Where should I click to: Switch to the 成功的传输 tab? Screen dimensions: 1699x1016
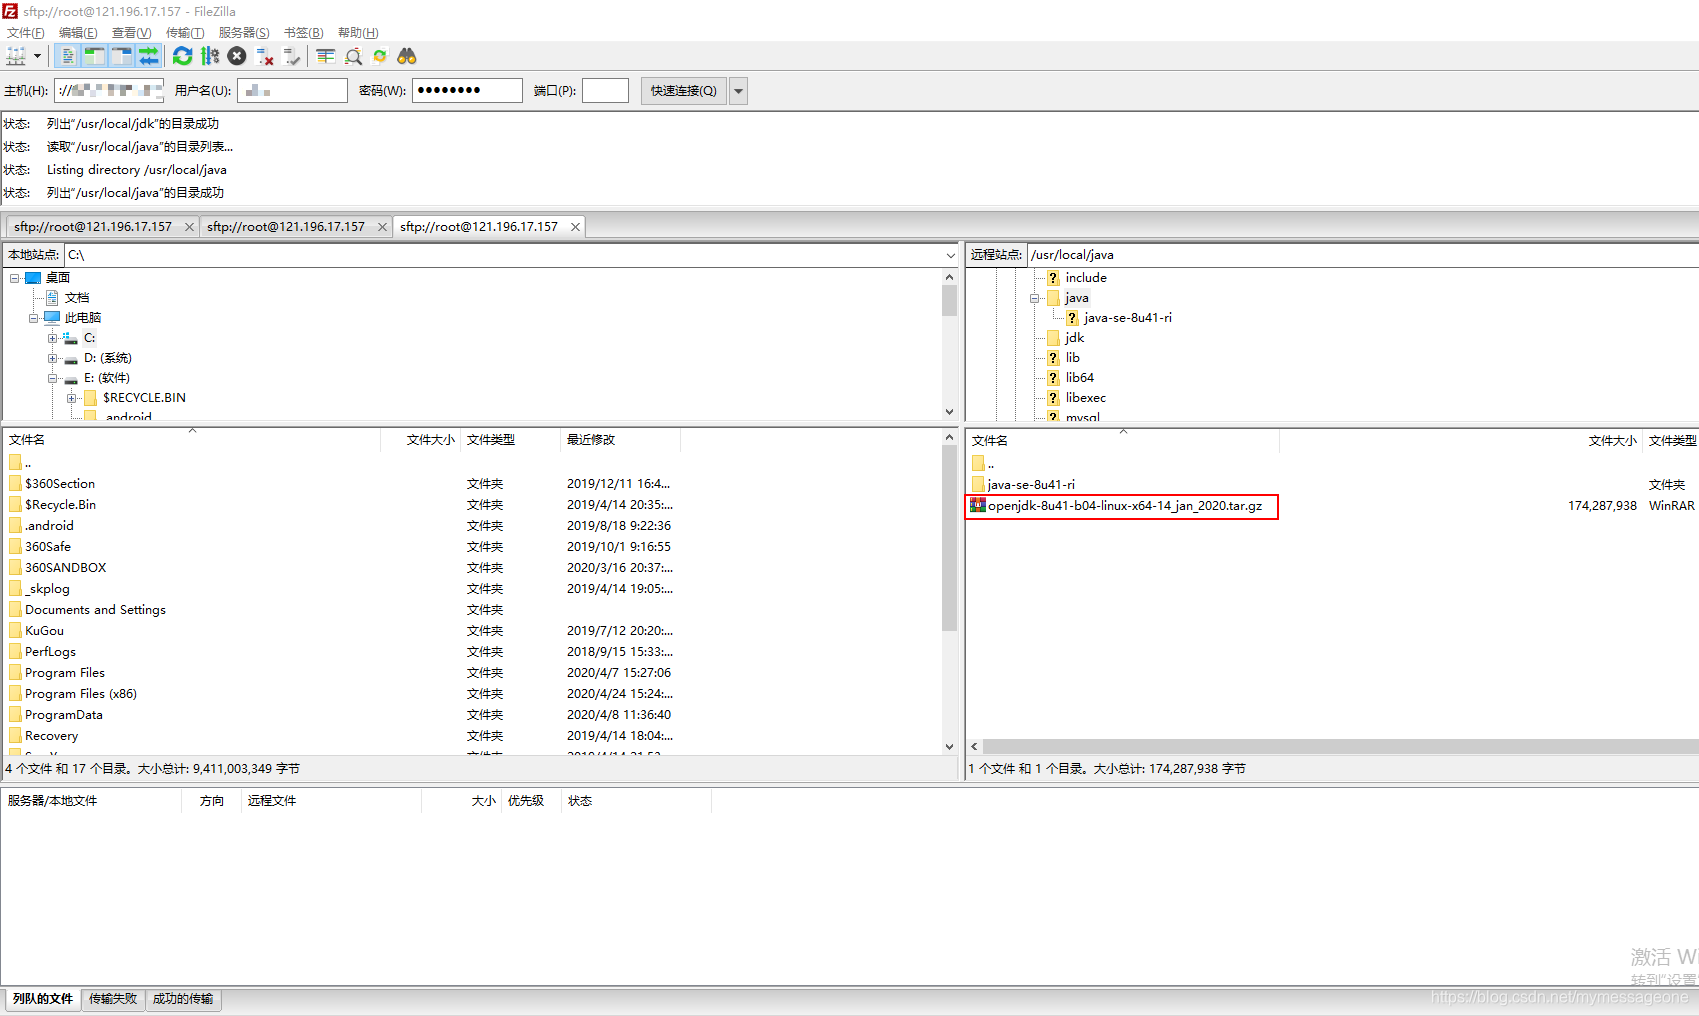tap(183, 998)
